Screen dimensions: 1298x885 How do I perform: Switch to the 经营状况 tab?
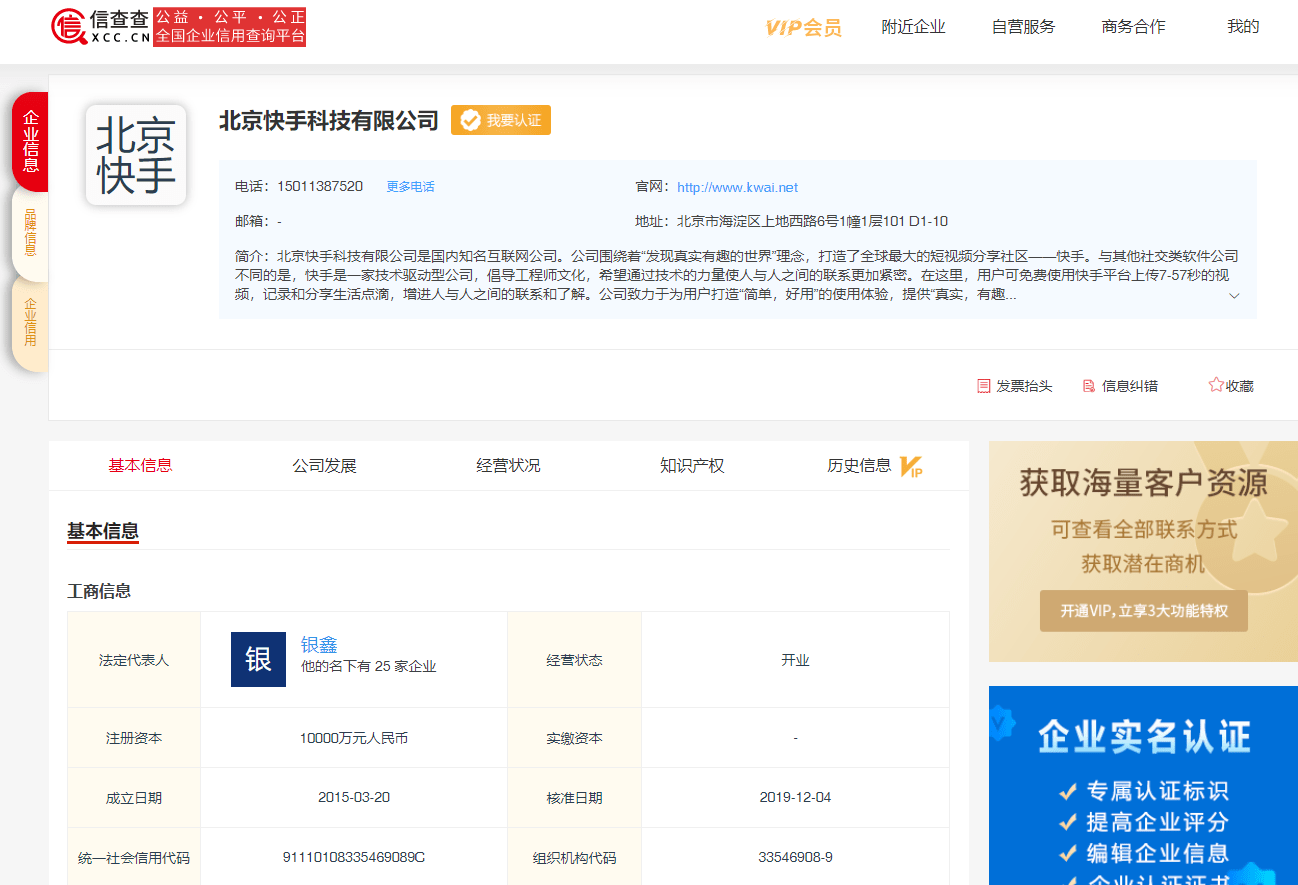(x=508, y=466)
